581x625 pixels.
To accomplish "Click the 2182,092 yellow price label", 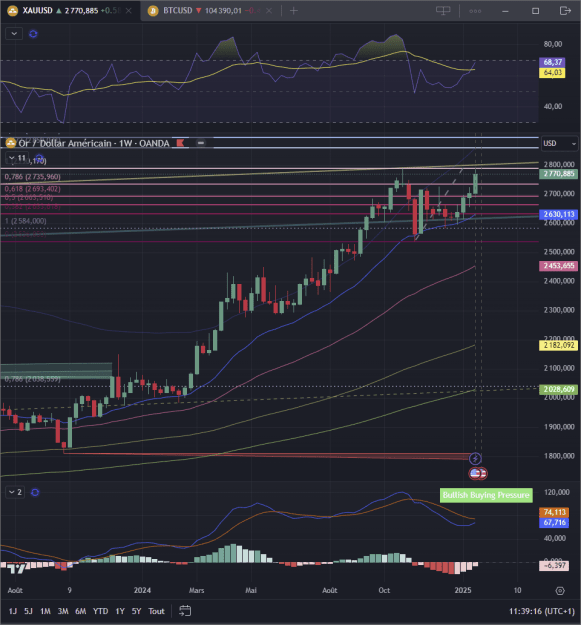I will pyautogui.click(x=559, y=345).
